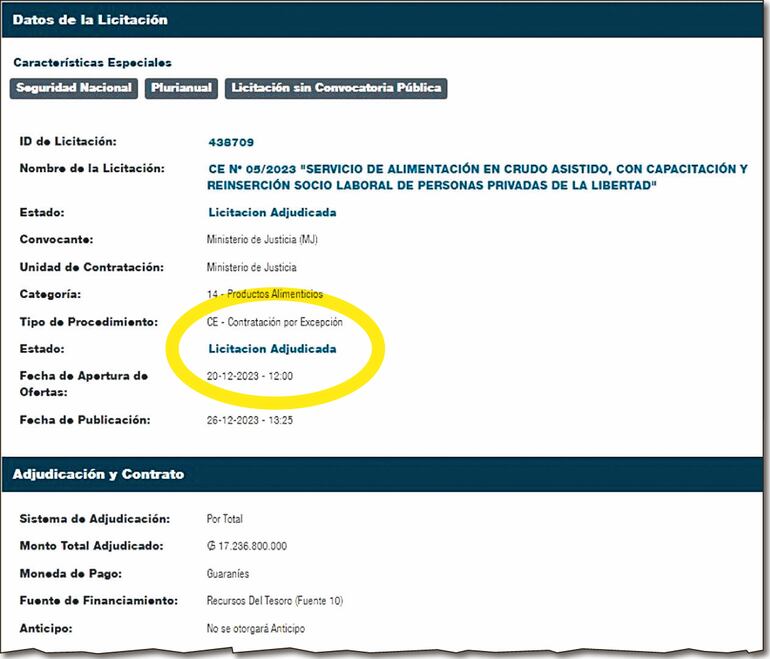Click the Características Especiales label
The height and width of the screenshot is (659, 770).
[x=92, y=62]
